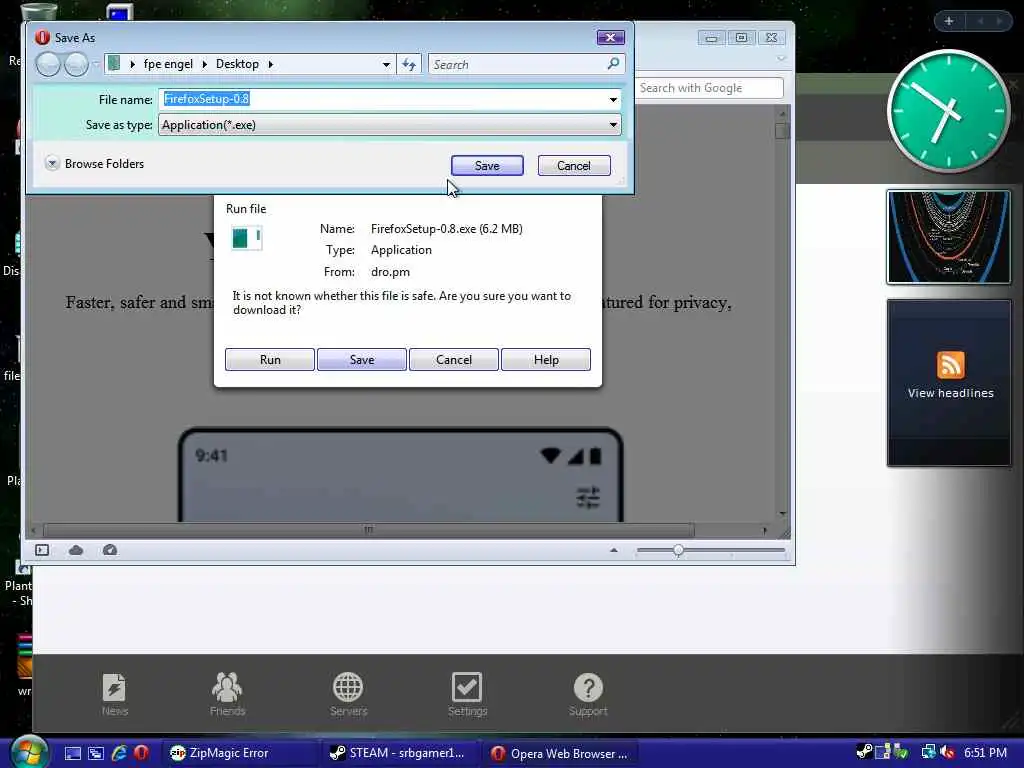Click the search magnifier icon in Save As
The width and height of the screenshot is (1024, 768).
pos(613,63)
